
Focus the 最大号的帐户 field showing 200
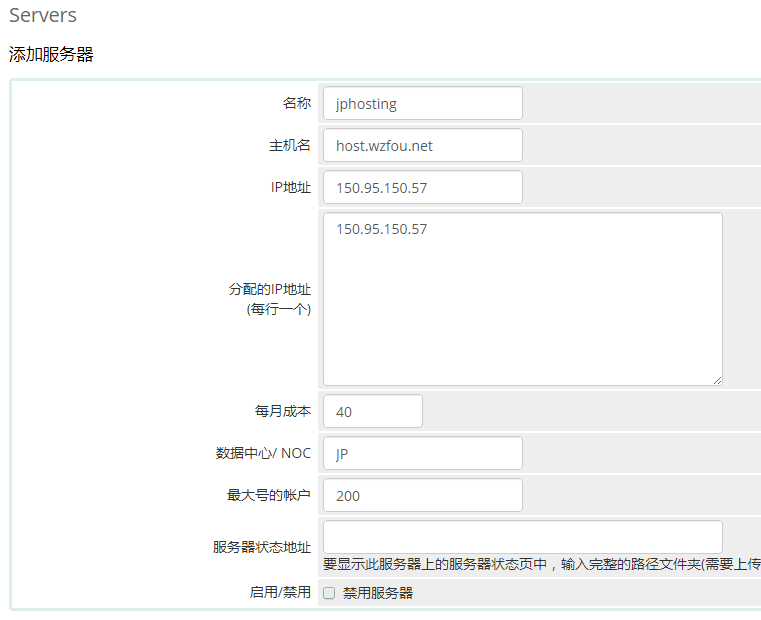tap(422, 495)
